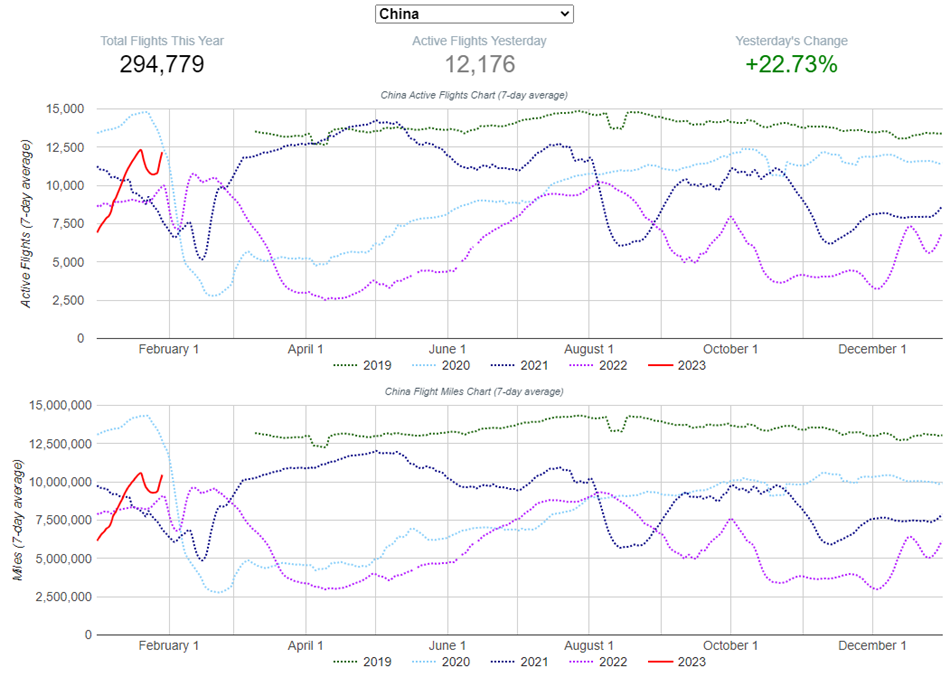
Task: Click the Yesterday's Change label
Action: point(790,41)
